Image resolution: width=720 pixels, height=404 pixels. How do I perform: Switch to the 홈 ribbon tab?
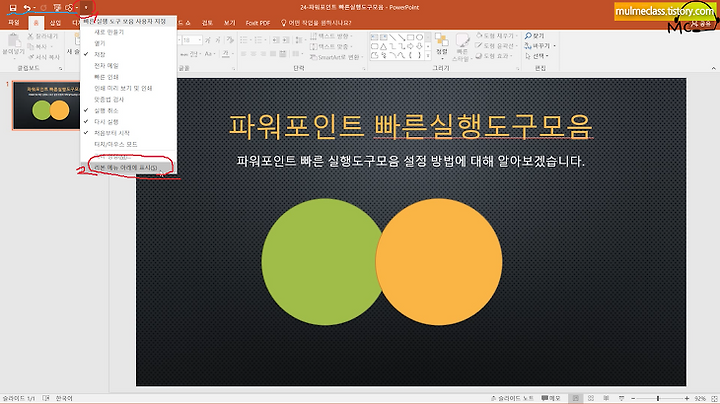36,23
